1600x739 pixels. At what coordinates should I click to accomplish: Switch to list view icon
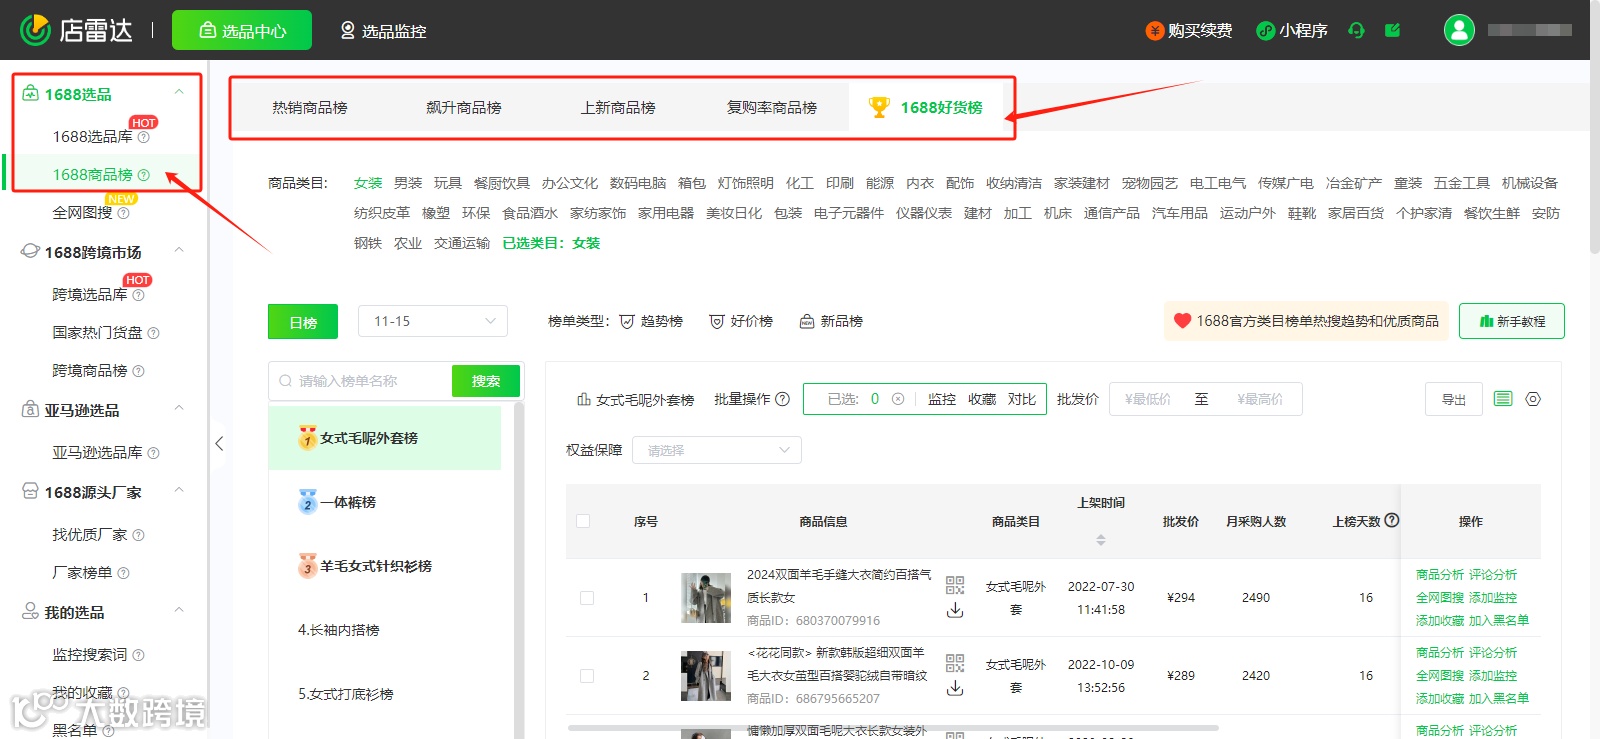[x=1503, y=399]
